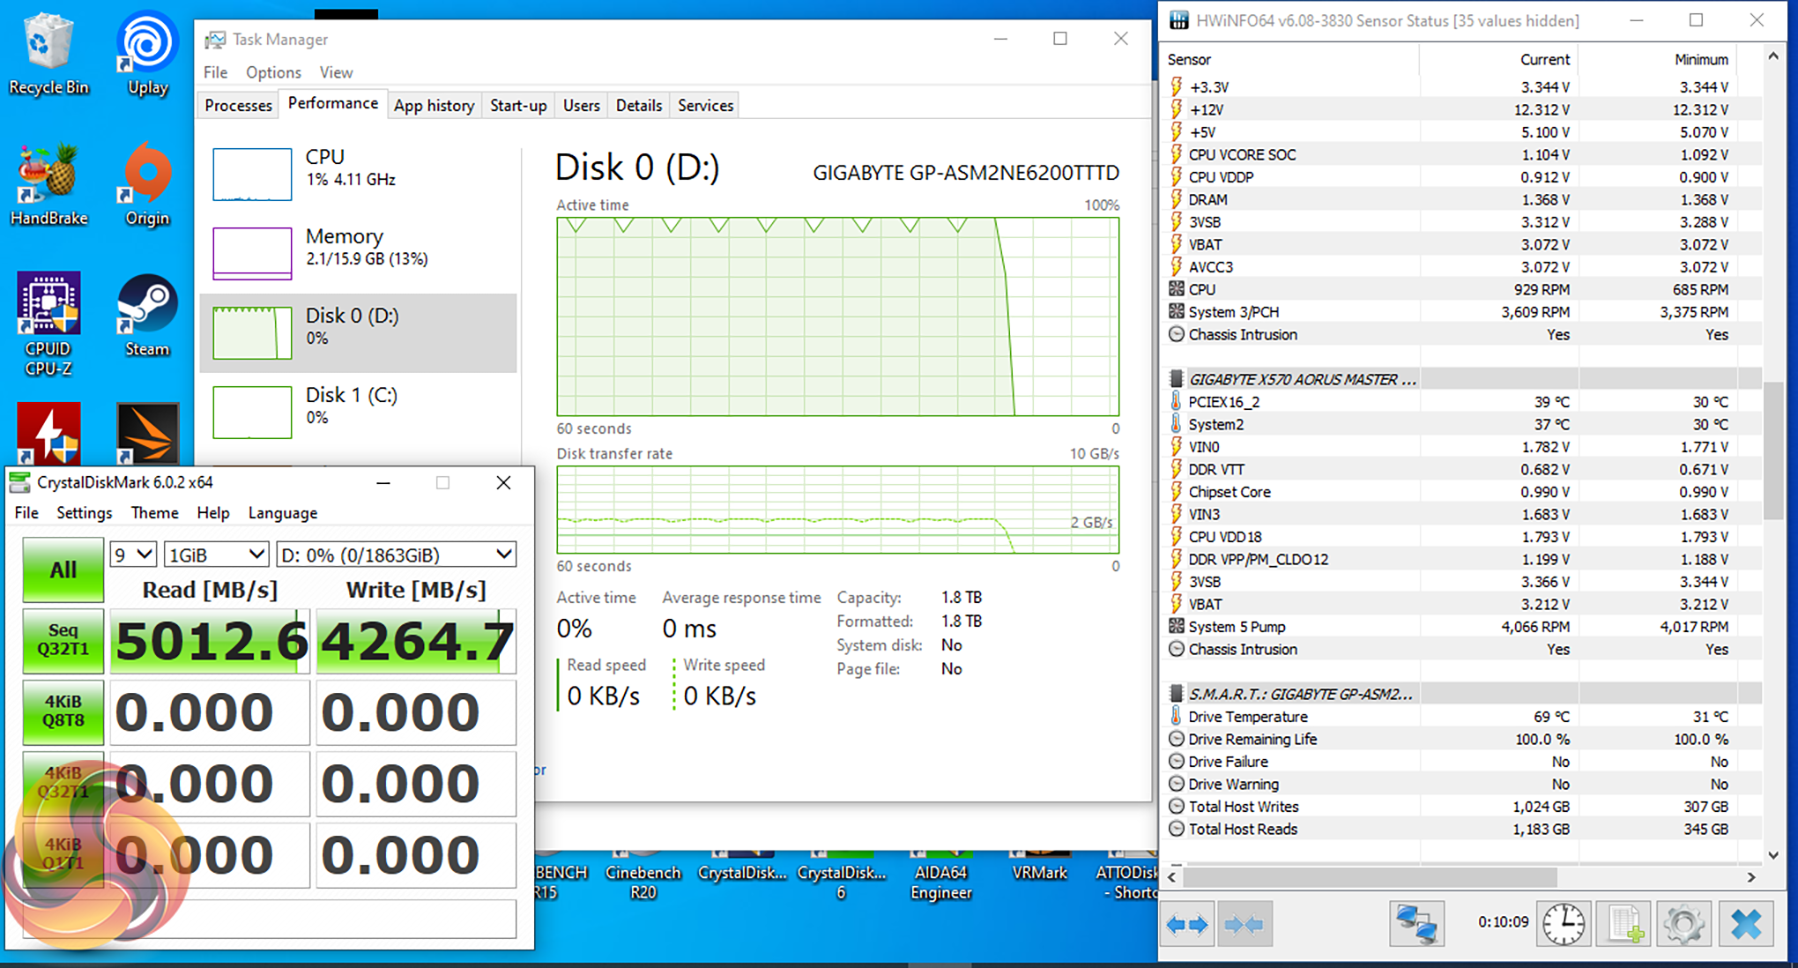1798x968 pixels.
Task: Click the Disk 0 Active time graph
Action: (838, 317)
